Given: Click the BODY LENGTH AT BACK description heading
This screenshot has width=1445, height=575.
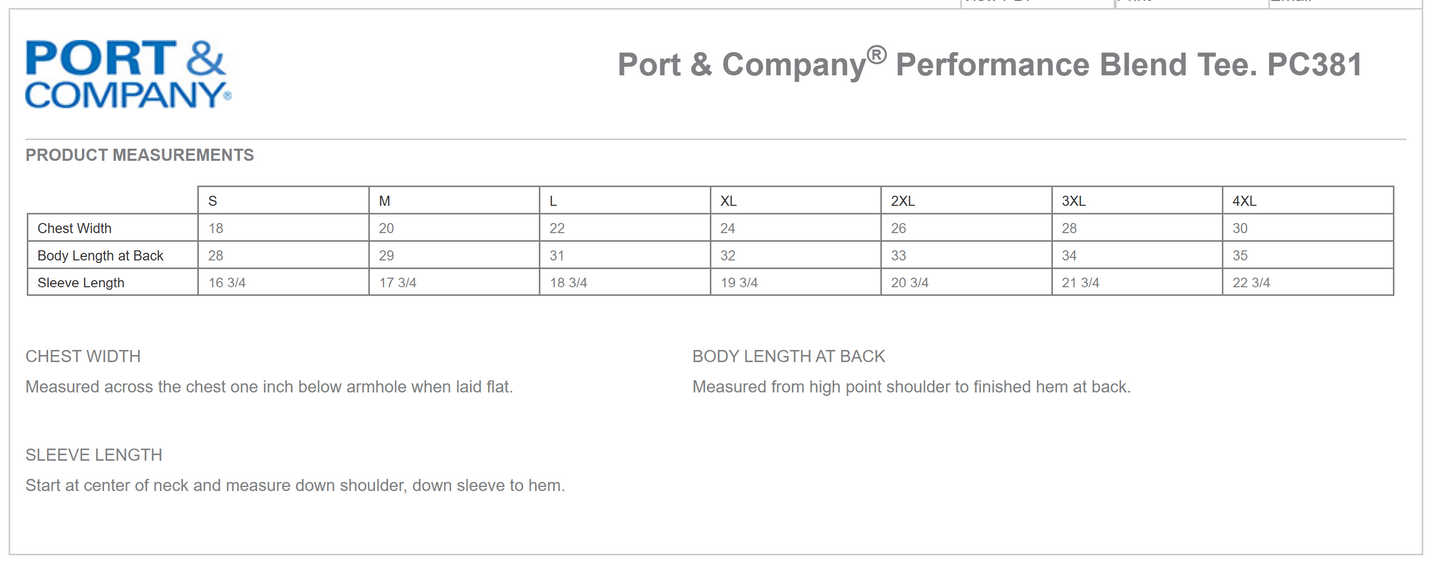Looking at the screenshot, I should coord(789,356).
